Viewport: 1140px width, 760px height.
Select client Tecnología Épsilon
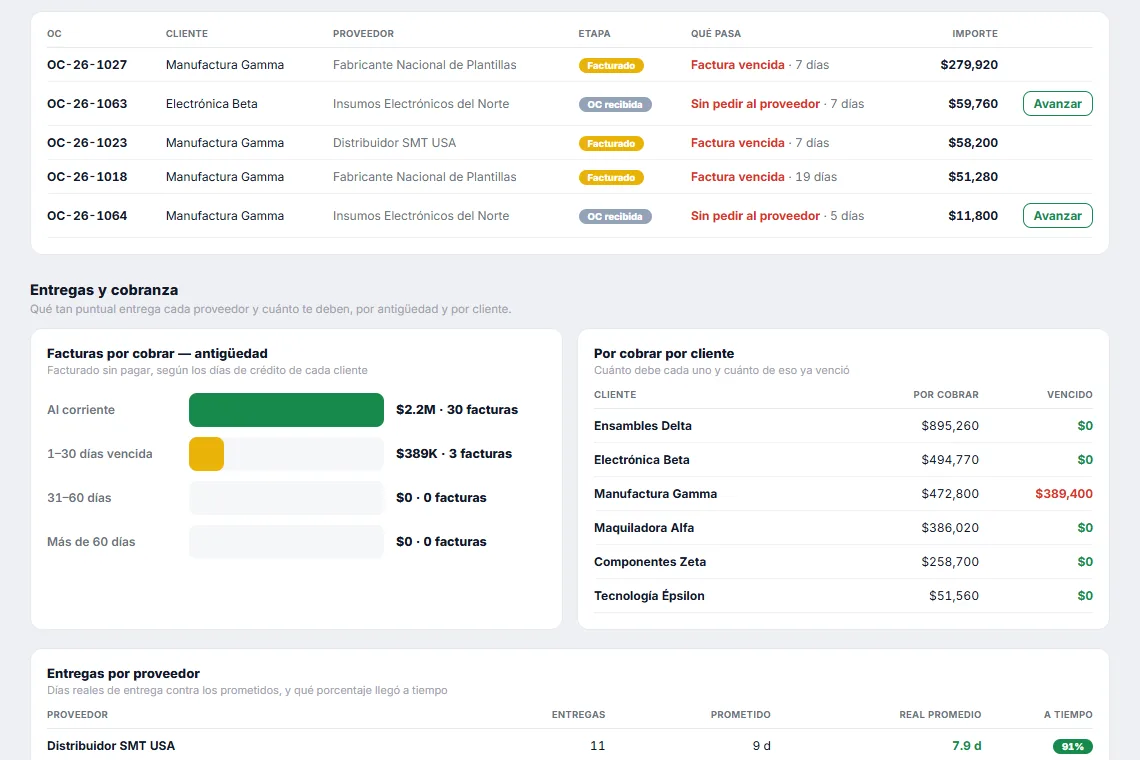(x=649, y=596)
